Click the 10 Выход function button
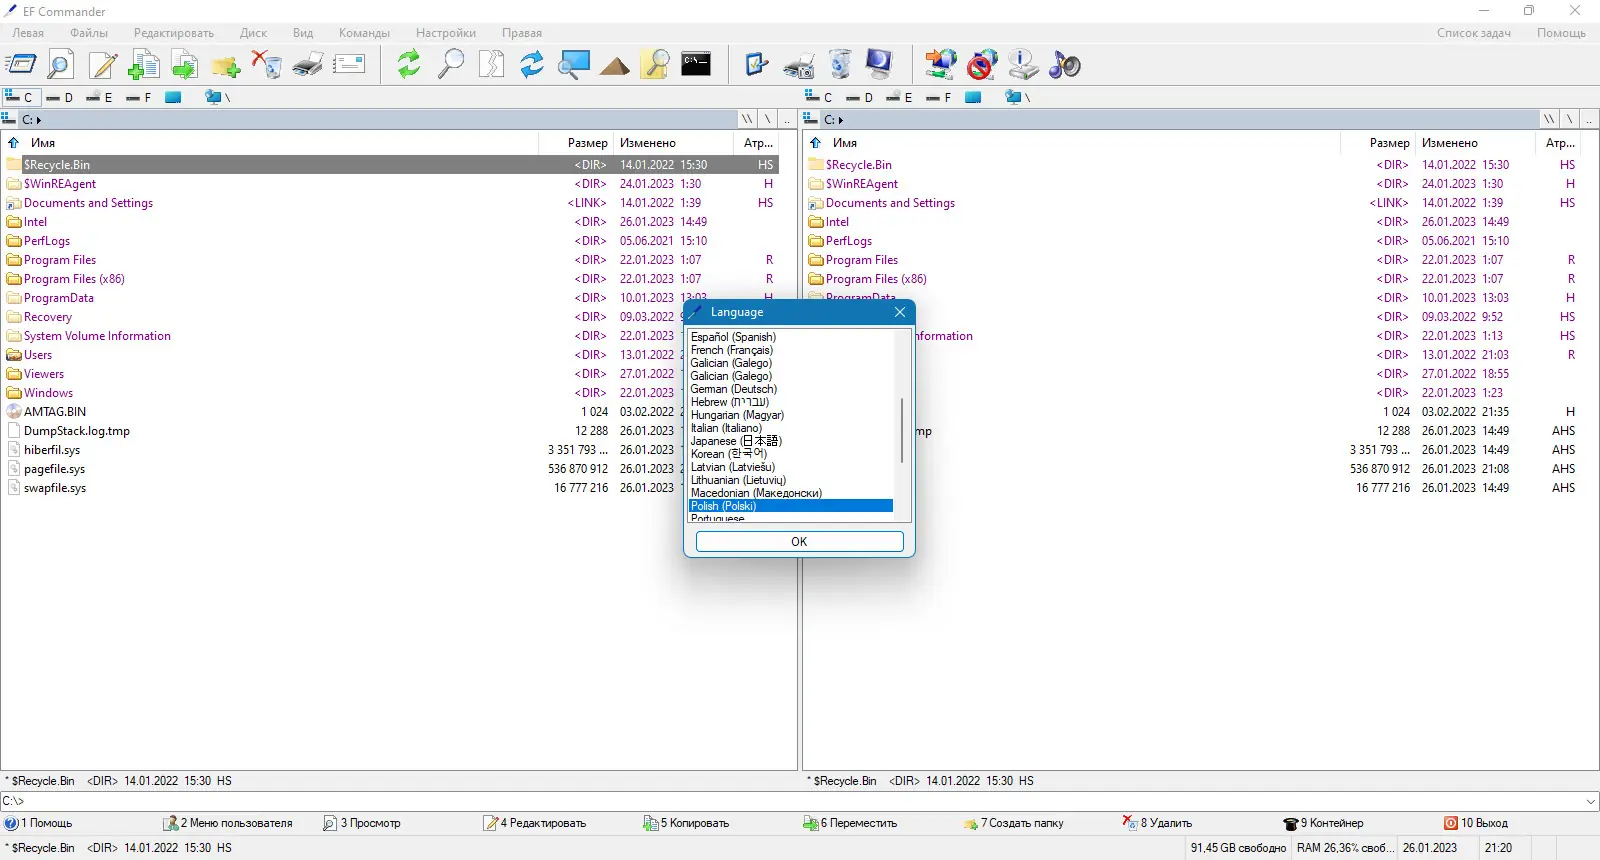The width and height of the screenshot is (1600, 860). pyautogui.click(x=1476, y=823)
